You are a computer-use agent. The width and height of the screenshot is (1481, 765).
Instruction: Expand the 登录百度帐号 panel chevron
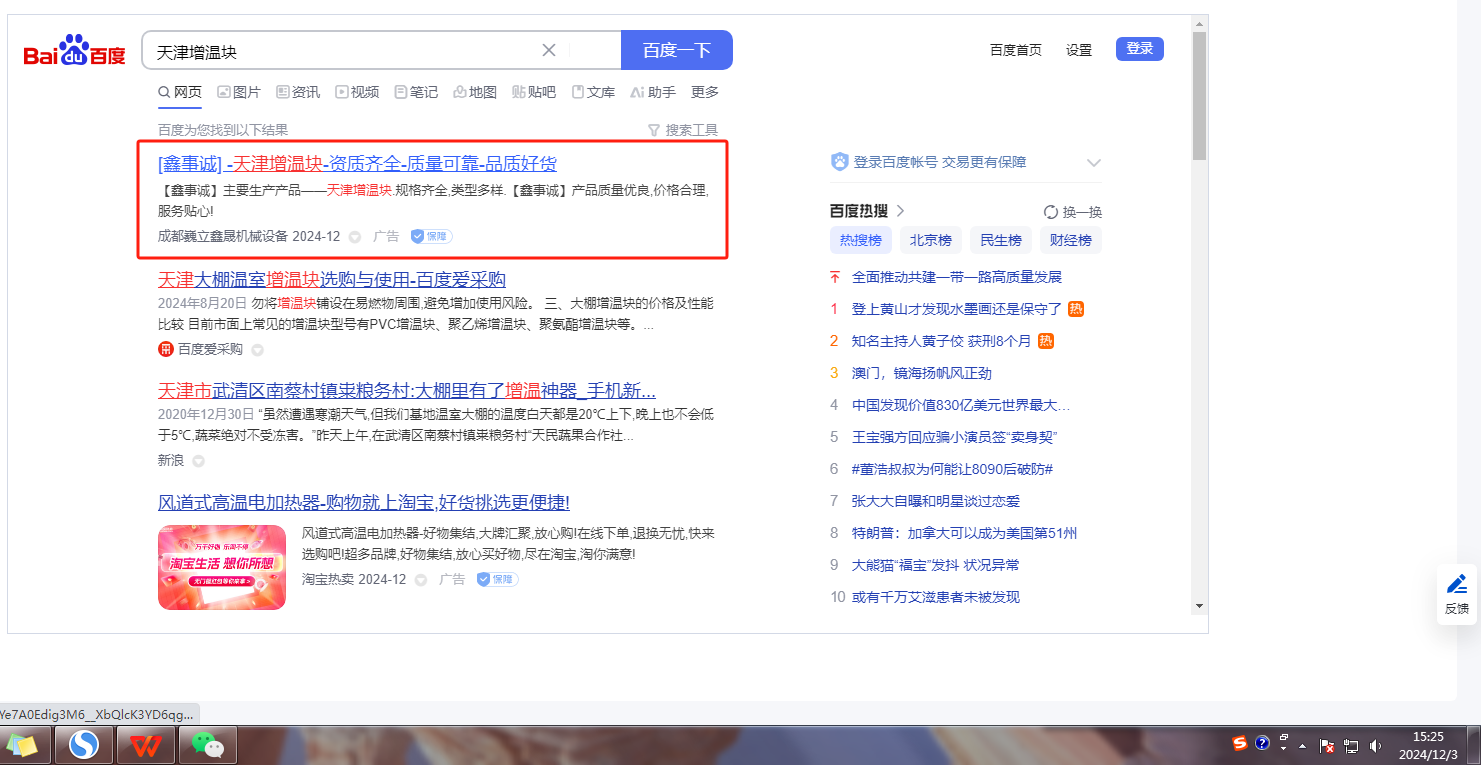1093,162
